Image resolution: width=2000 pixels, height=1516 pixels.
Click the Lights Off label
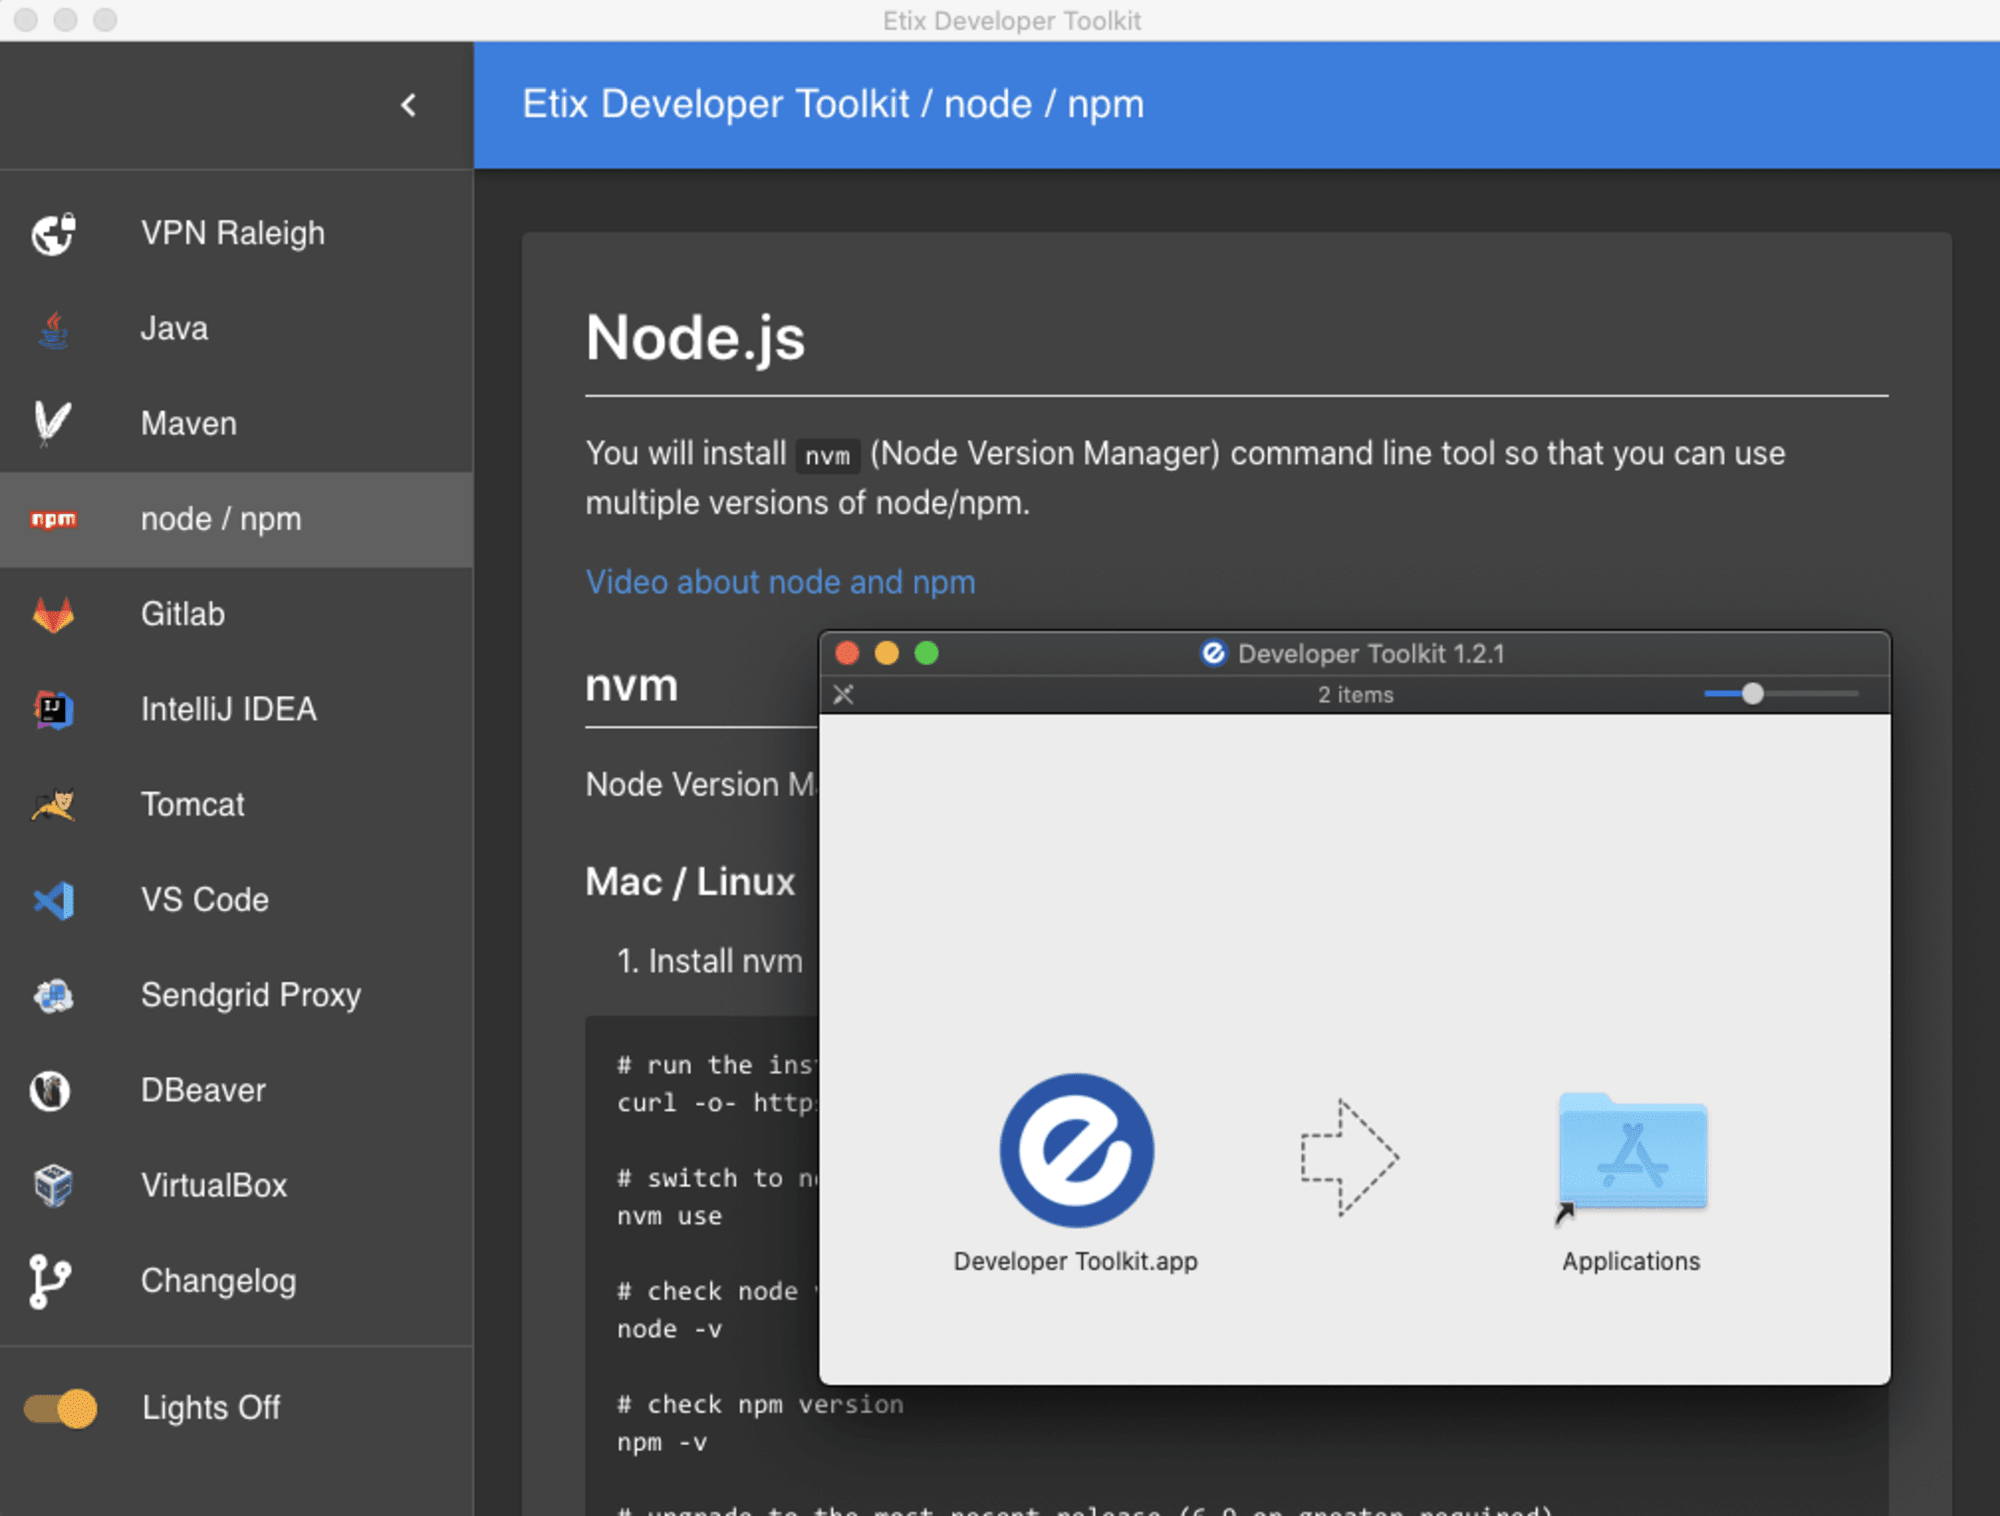point(211,1408)
